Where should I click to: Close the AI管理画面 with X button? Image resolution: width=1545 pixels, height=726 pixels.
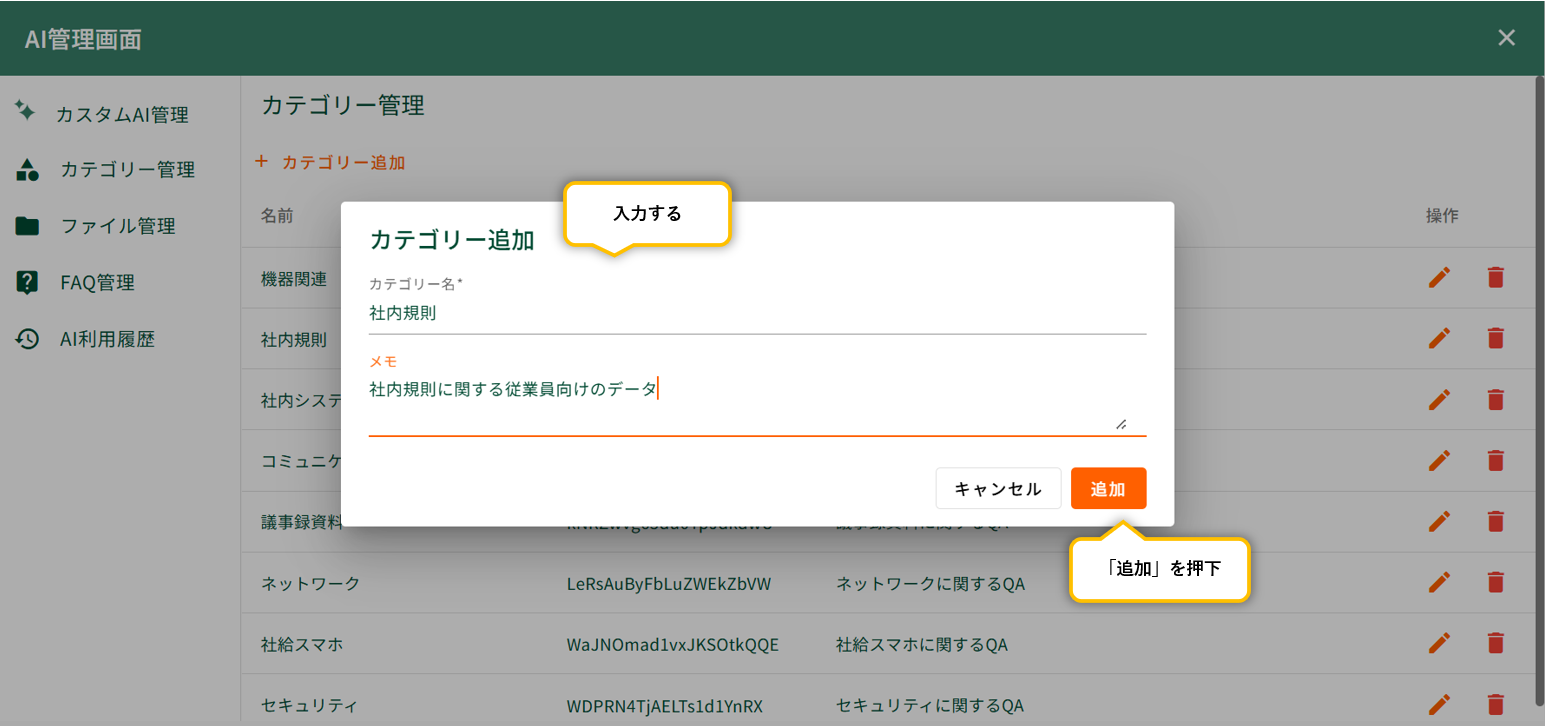click(1506, 38)
